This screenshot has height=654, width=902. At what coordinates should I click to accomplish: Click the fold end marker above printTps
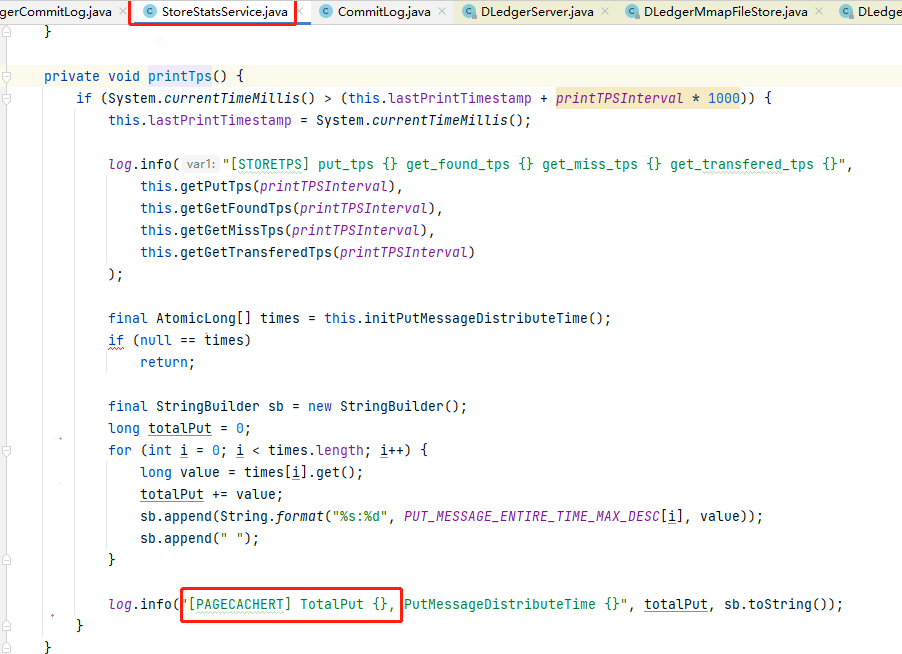tap(6, 32)
